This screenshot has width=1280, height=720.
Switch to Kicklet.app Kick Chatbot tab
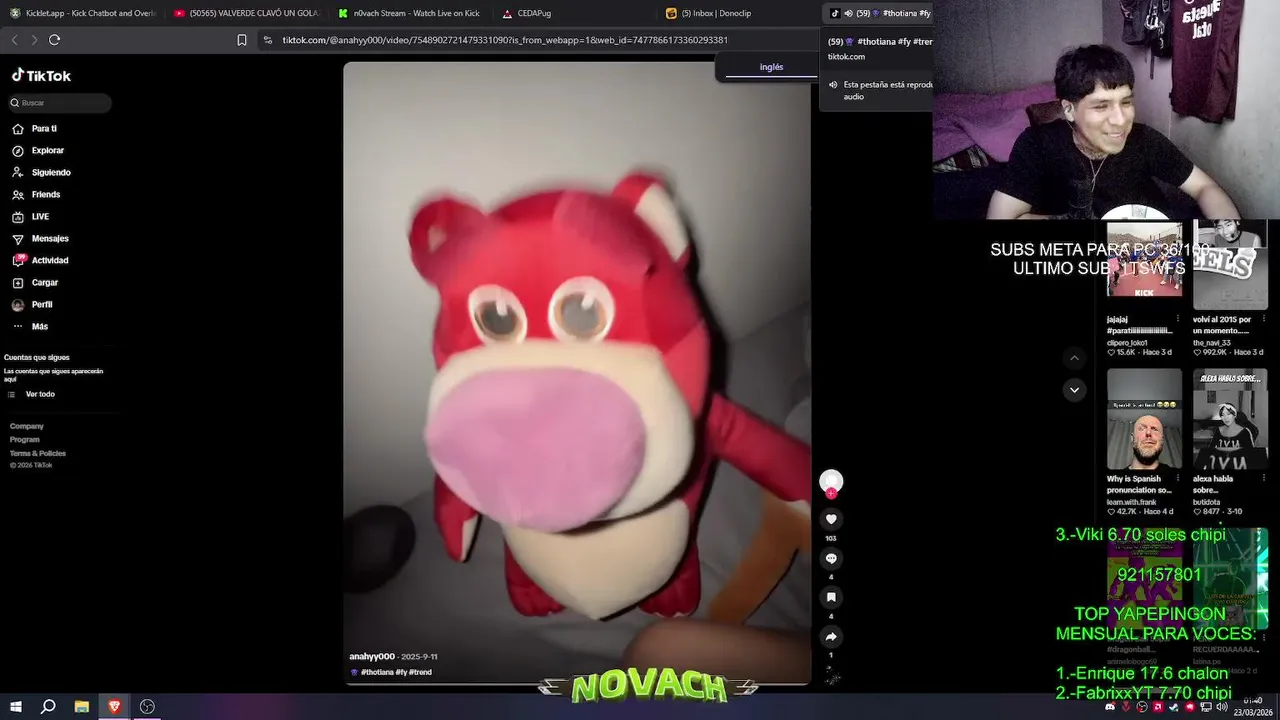[x=83, y=13]
